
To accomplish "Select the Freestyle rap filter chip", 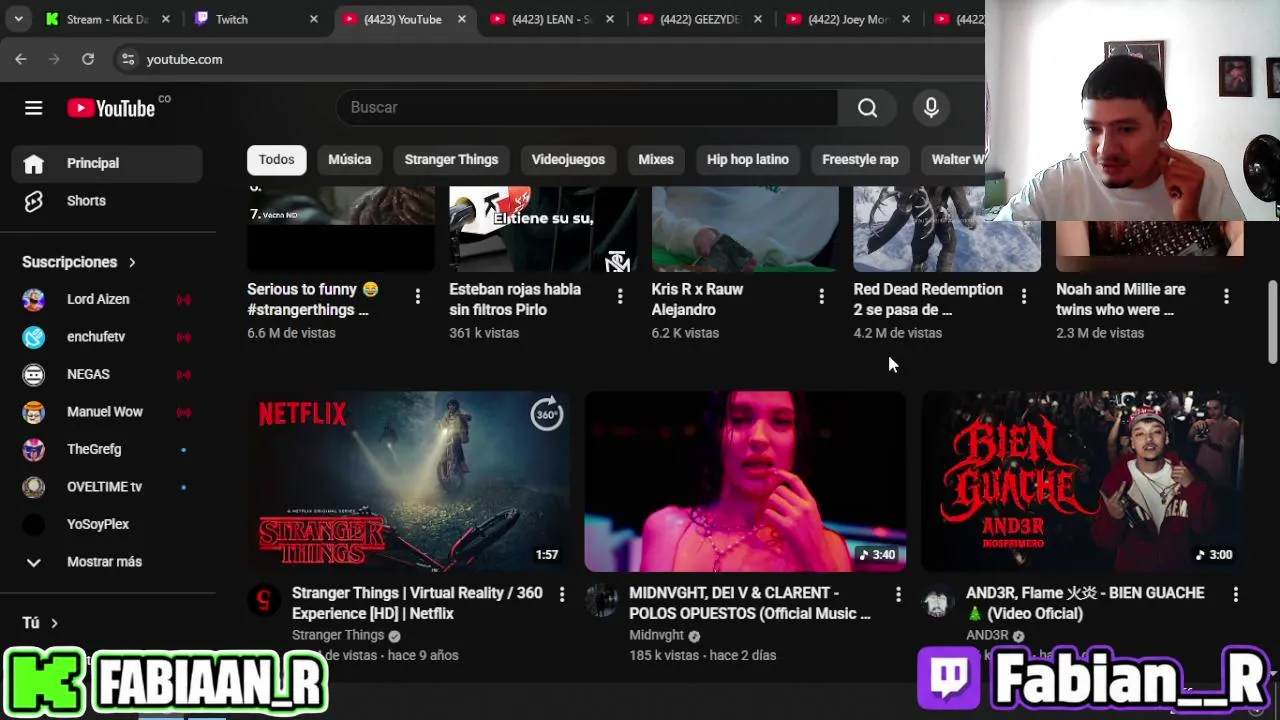I will point(860,160).
